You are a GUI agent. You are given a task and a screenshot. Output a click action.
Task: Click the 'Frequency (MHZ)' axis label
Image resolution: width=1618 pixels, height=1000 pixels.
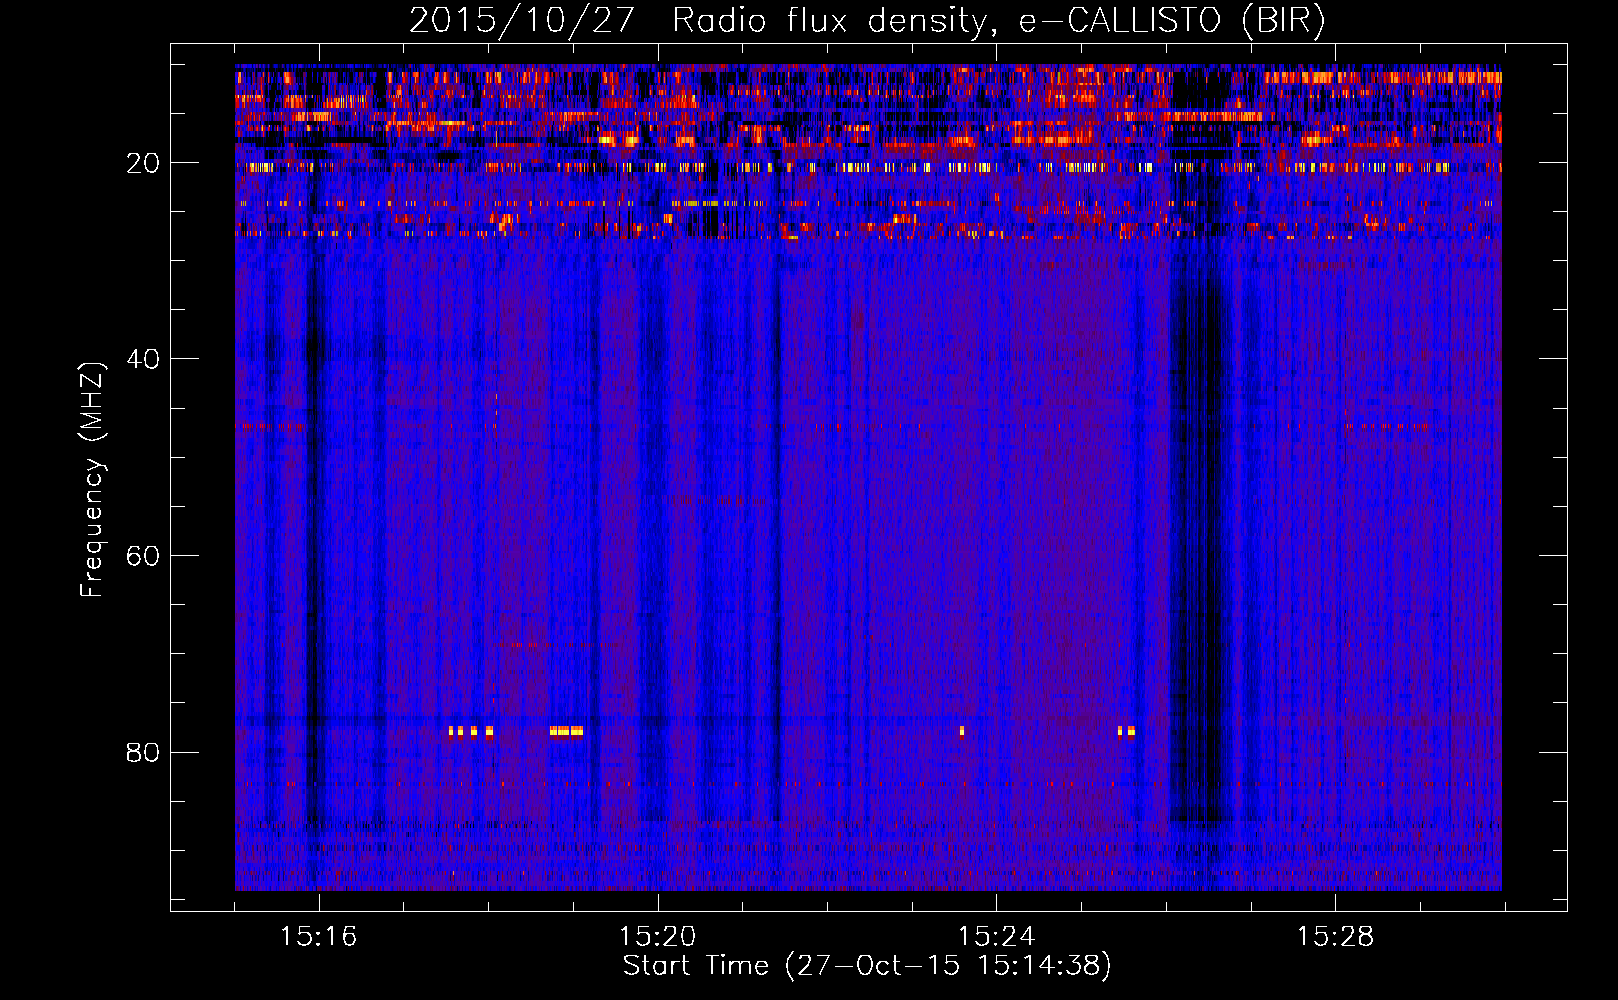pyautogui.click(x=92, y=480)
